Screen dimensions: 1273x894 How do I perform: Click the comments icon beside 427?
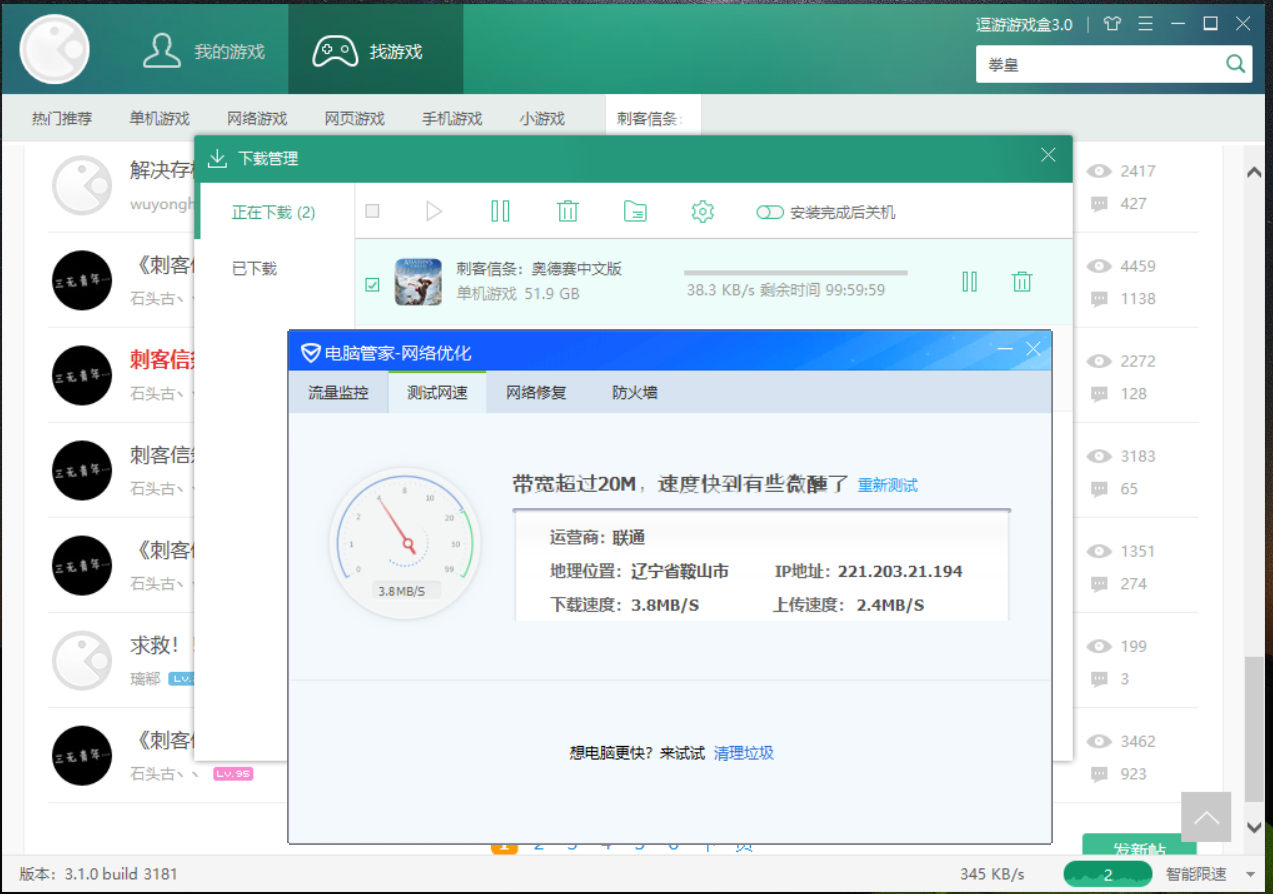tap(1100, 204)
